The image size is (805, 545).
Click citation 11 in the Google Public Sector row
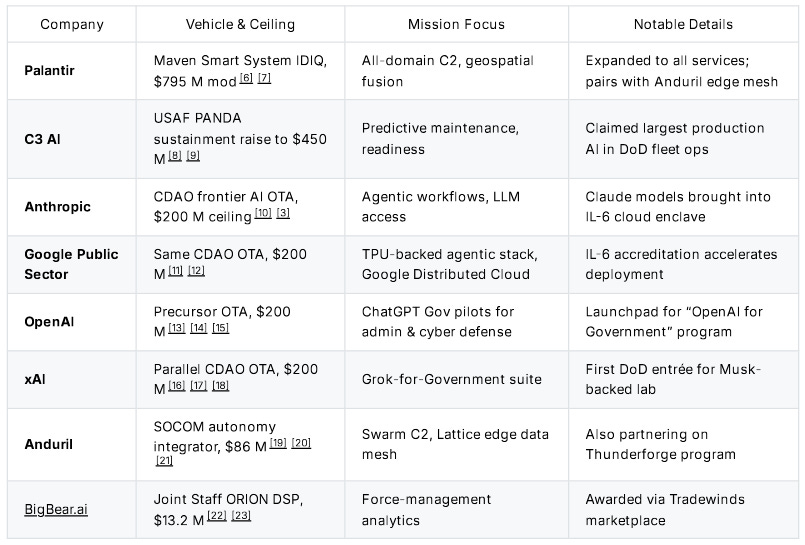click(176, 271)
